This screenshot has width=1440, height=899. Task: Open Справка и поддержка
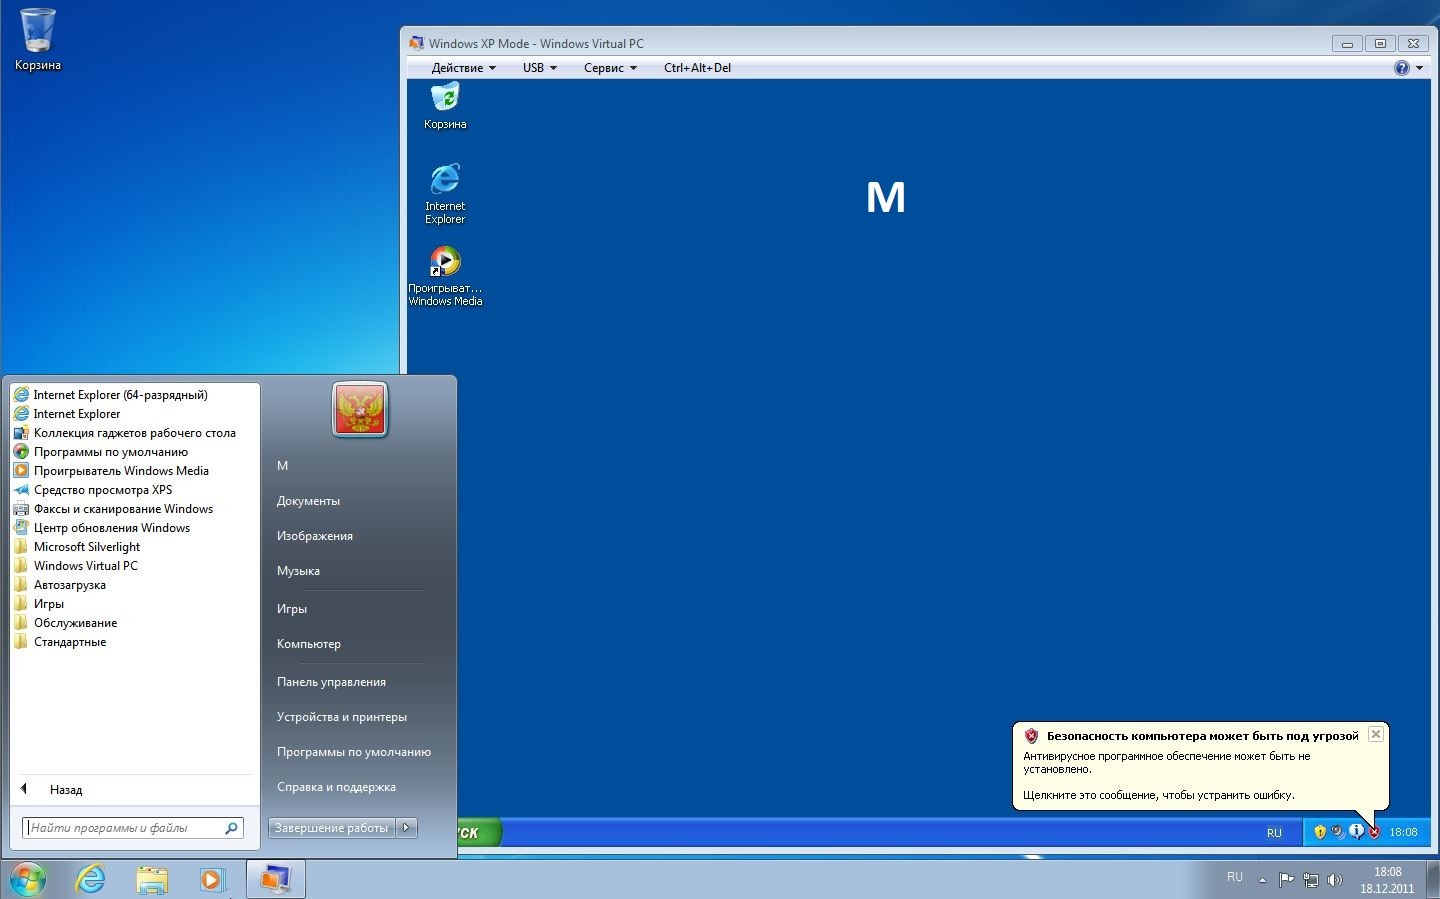(336, 787)
